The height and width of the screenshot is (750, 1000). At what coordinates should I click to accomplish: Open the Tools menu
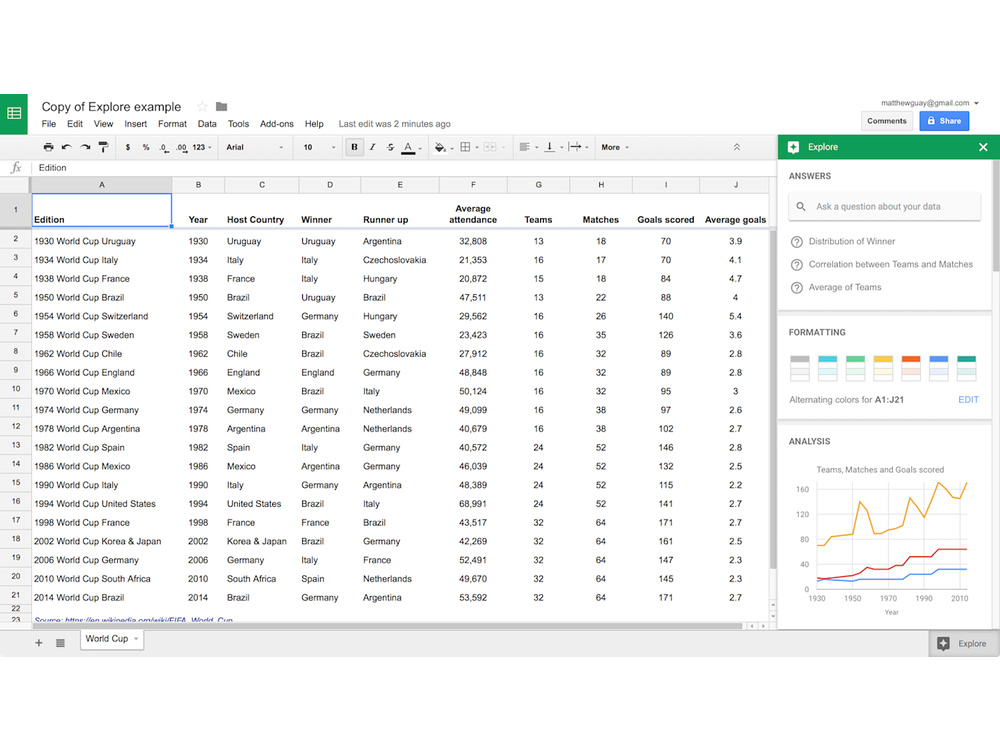tap(239, 124)
